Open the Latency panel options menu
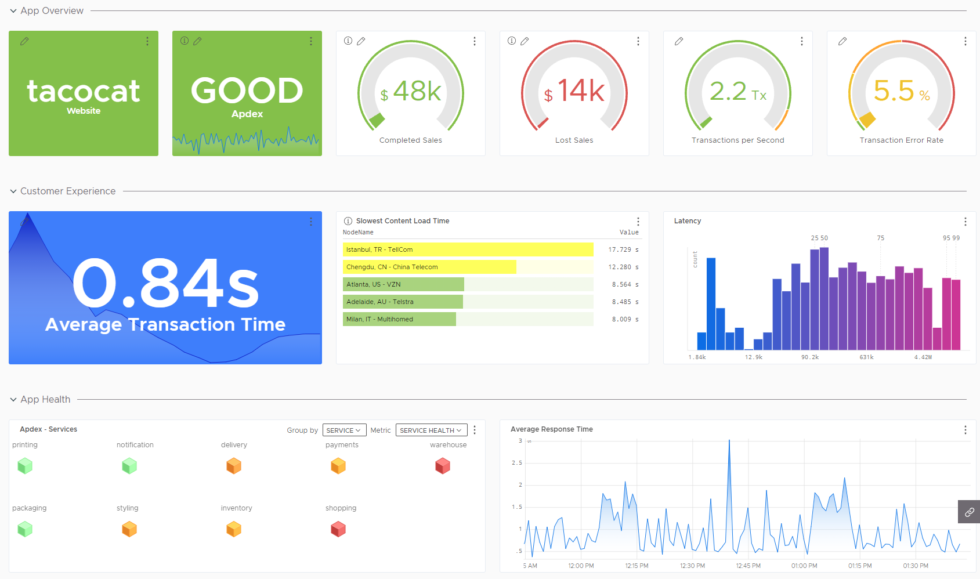Viewport: 980px width, 579px height. pyautogui.click(x=965, y=221)
